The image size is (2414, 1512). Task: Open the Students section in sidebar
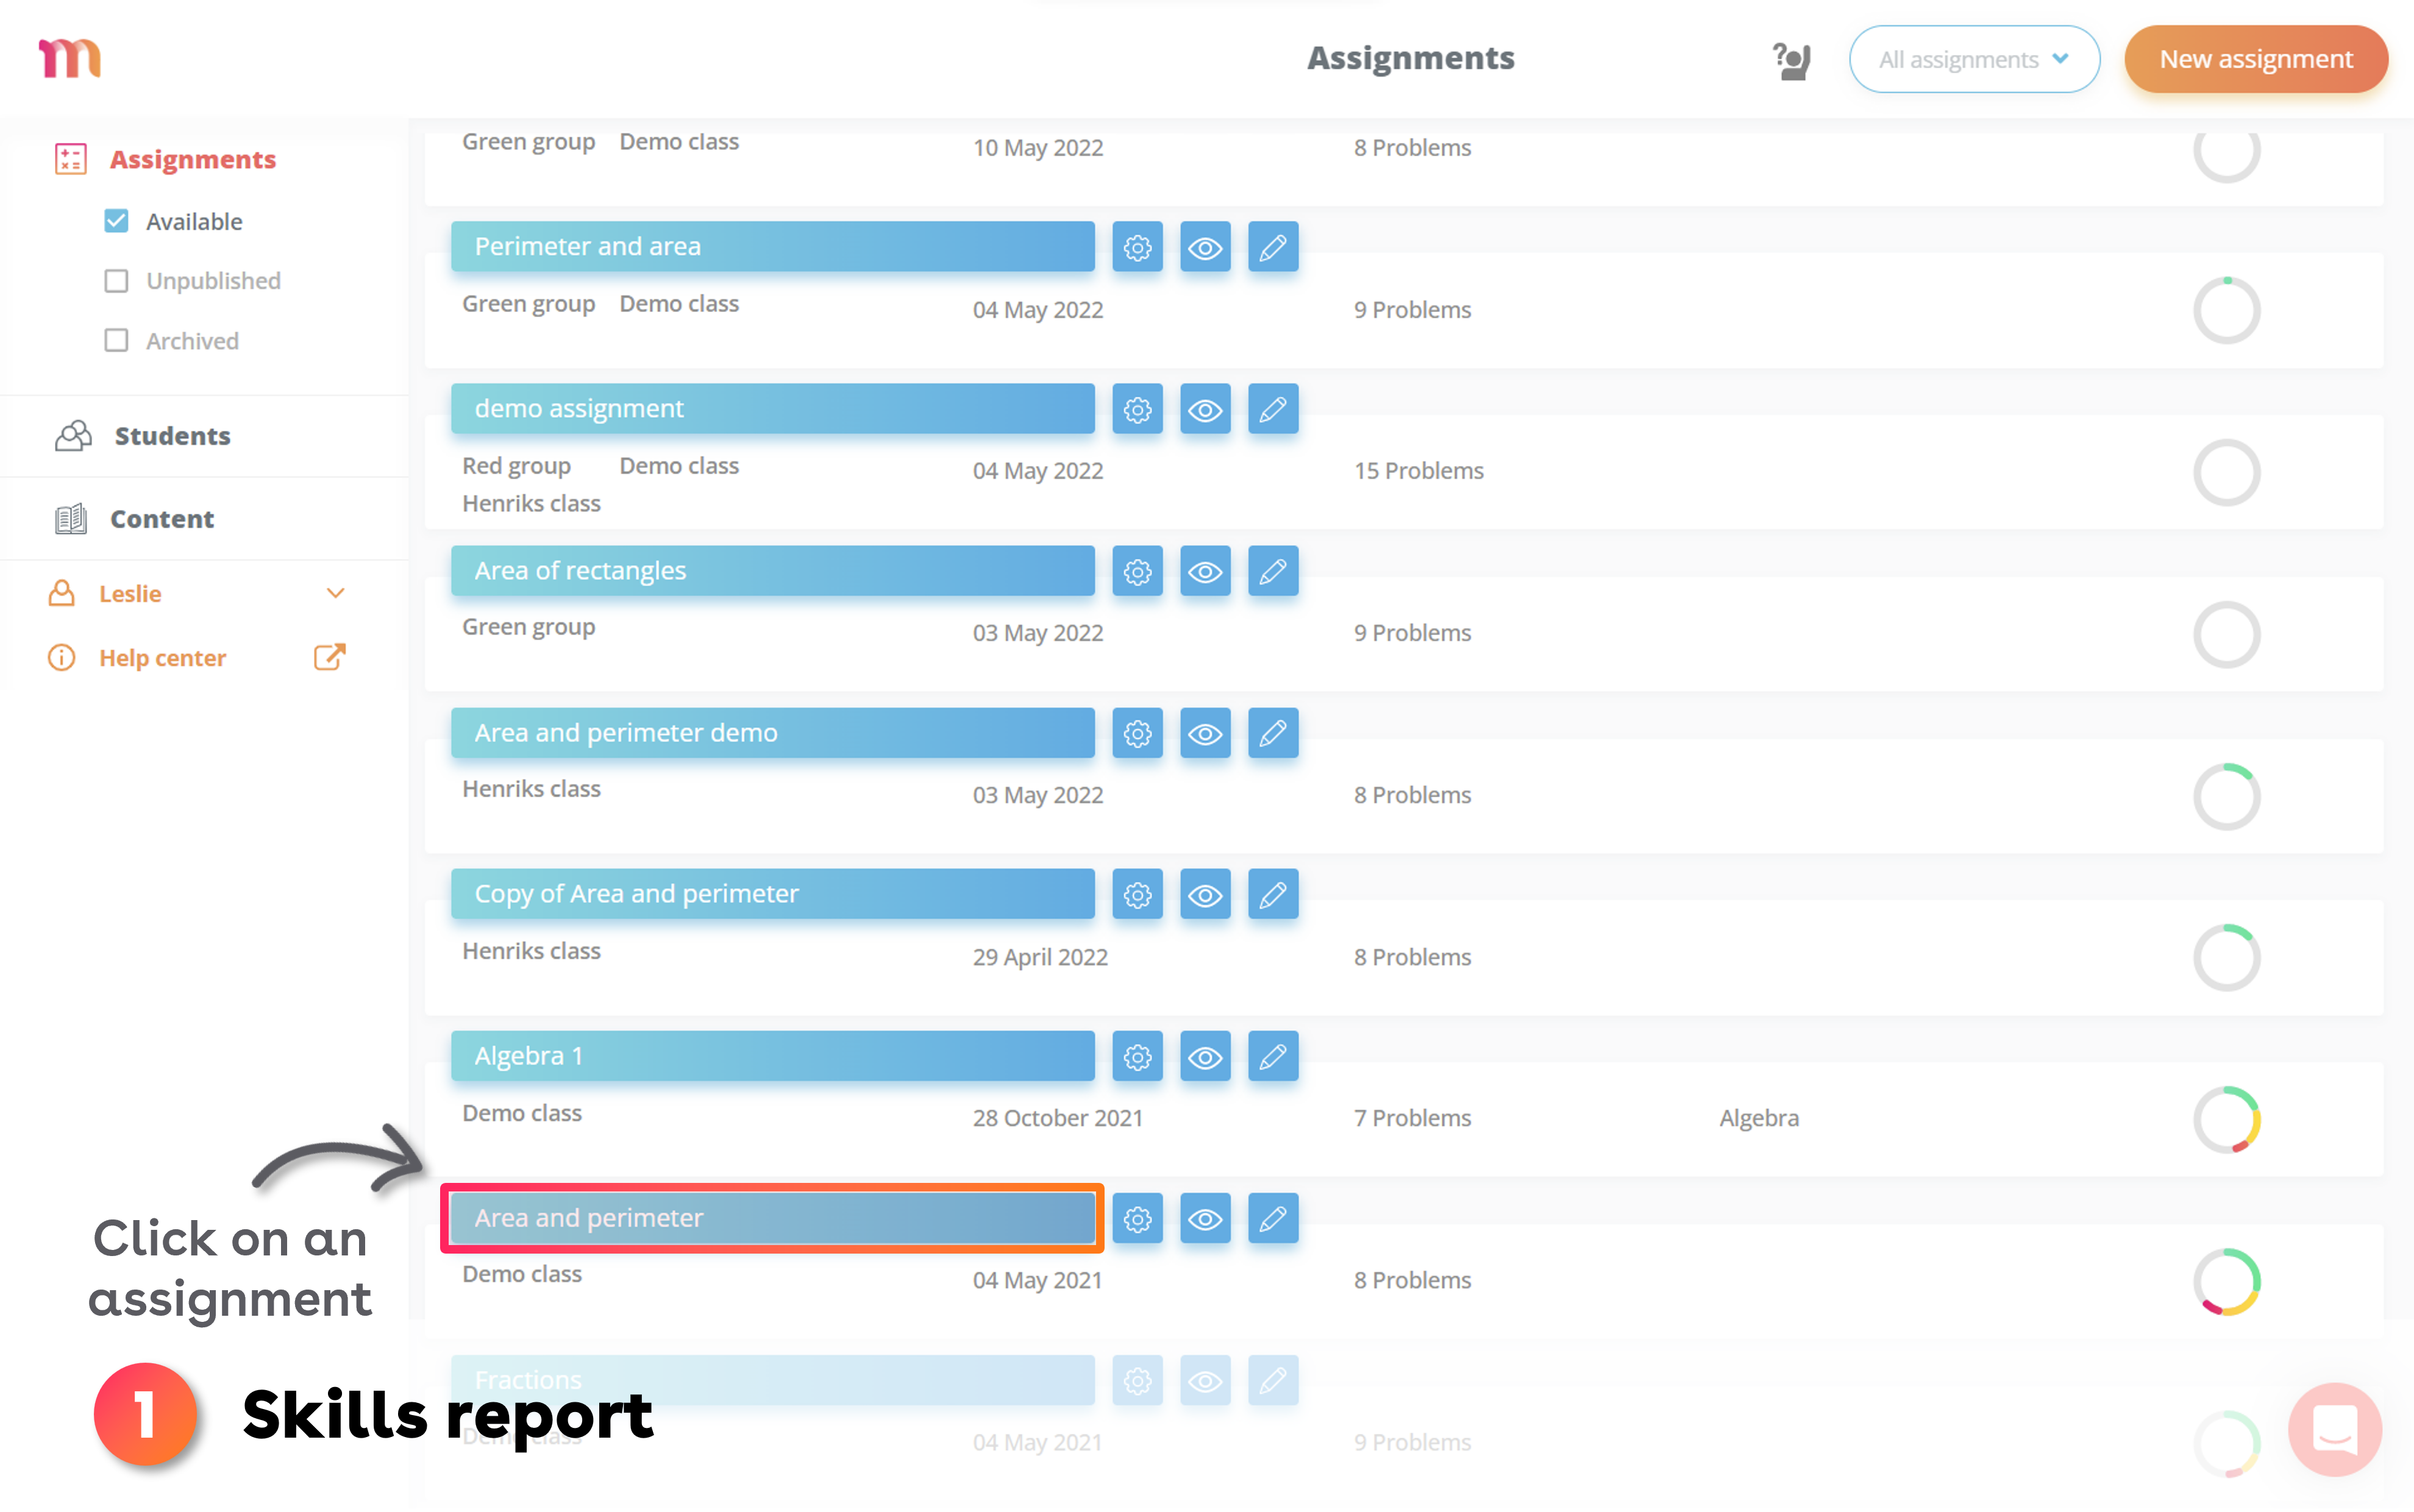tap(172, 436)
